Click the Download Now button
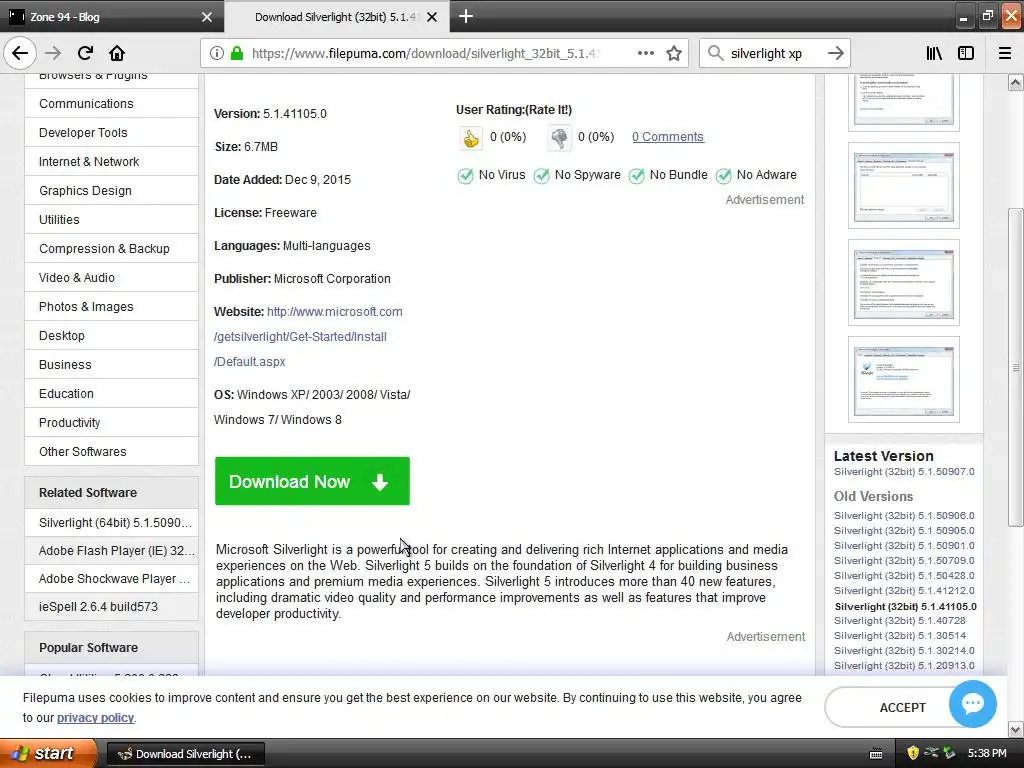This screenshot has width=1024, height=768. 312,481
